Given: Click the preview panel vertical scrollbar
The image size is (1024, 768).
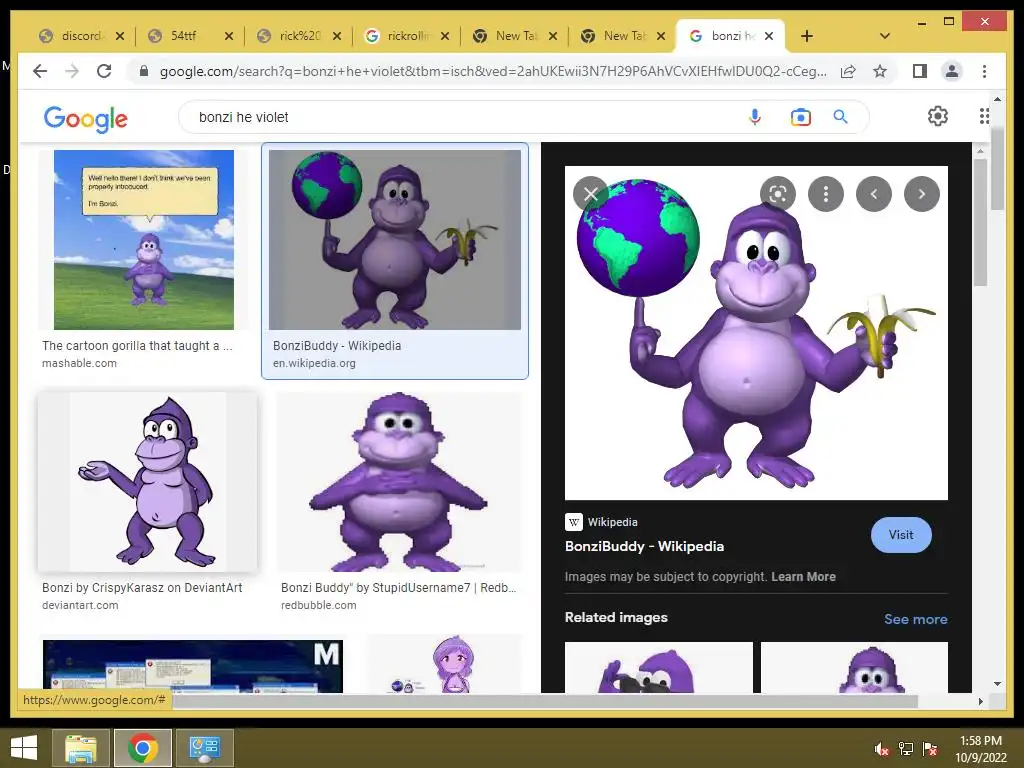Looking at the screenshot, I should click(980, 222).
